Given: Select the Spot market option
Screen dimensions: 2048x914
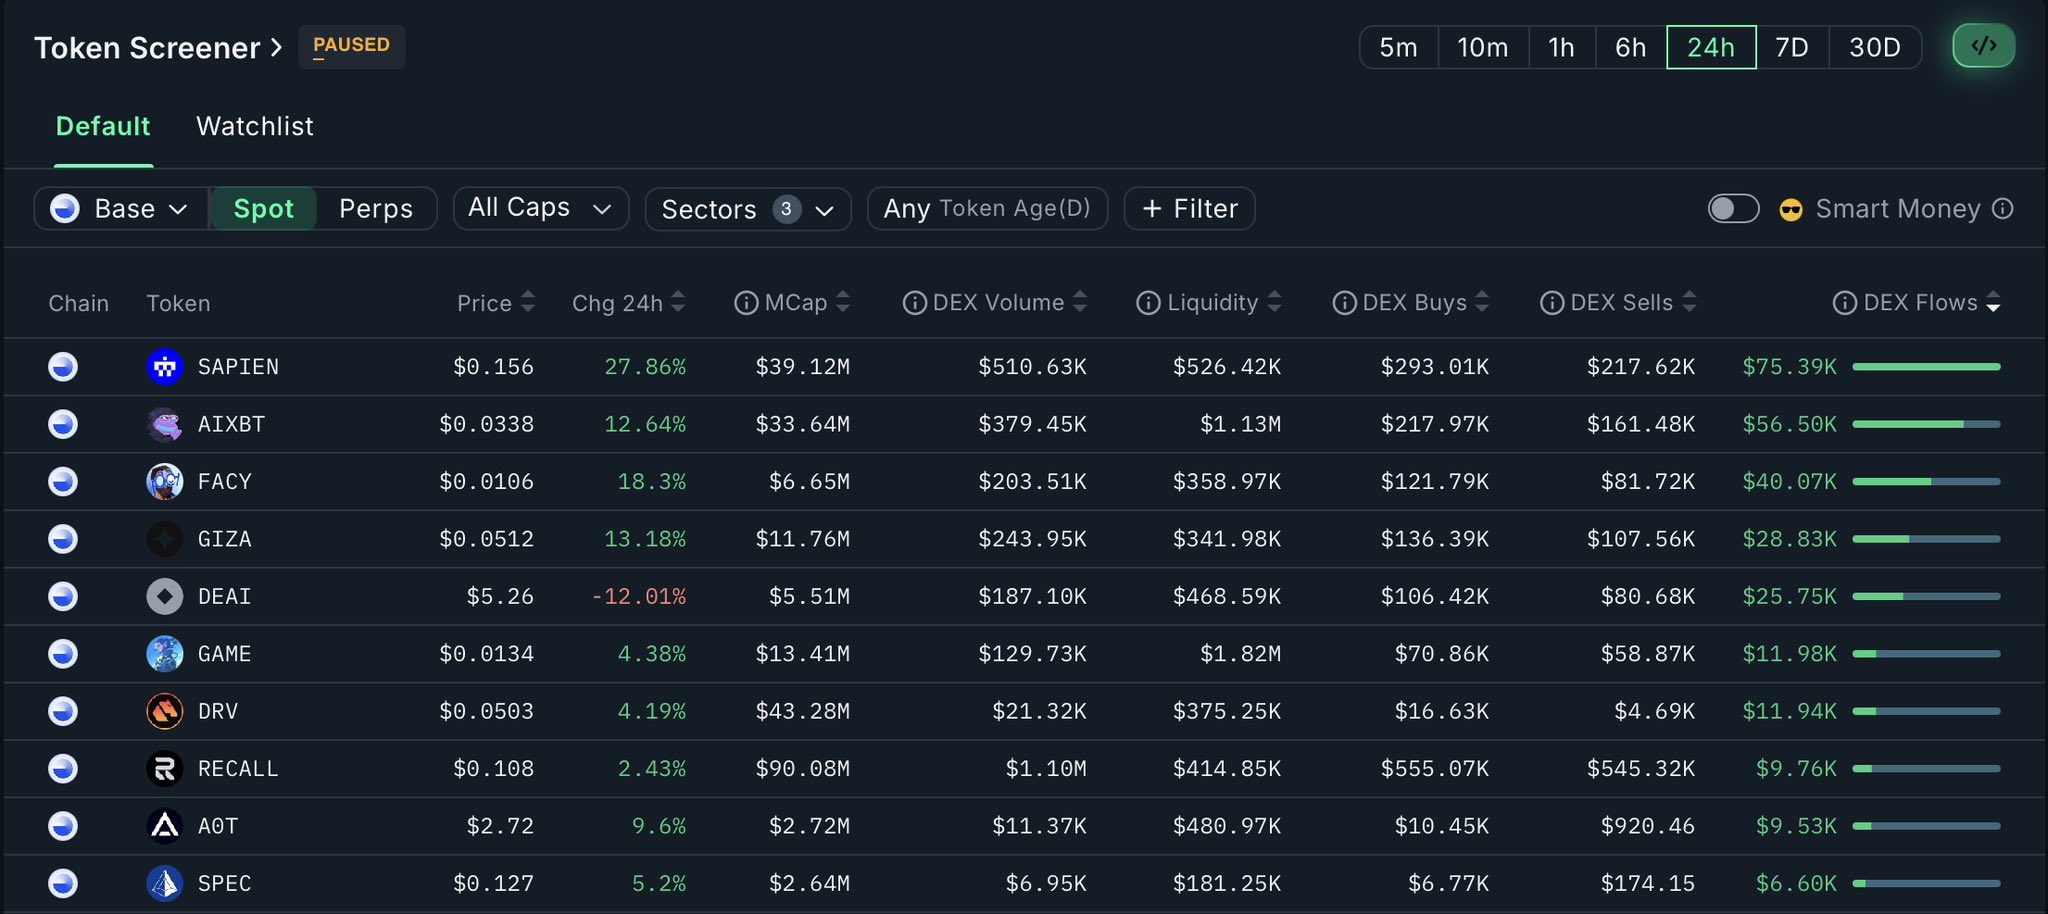Looking at the screenshot, I should [263, 208].
